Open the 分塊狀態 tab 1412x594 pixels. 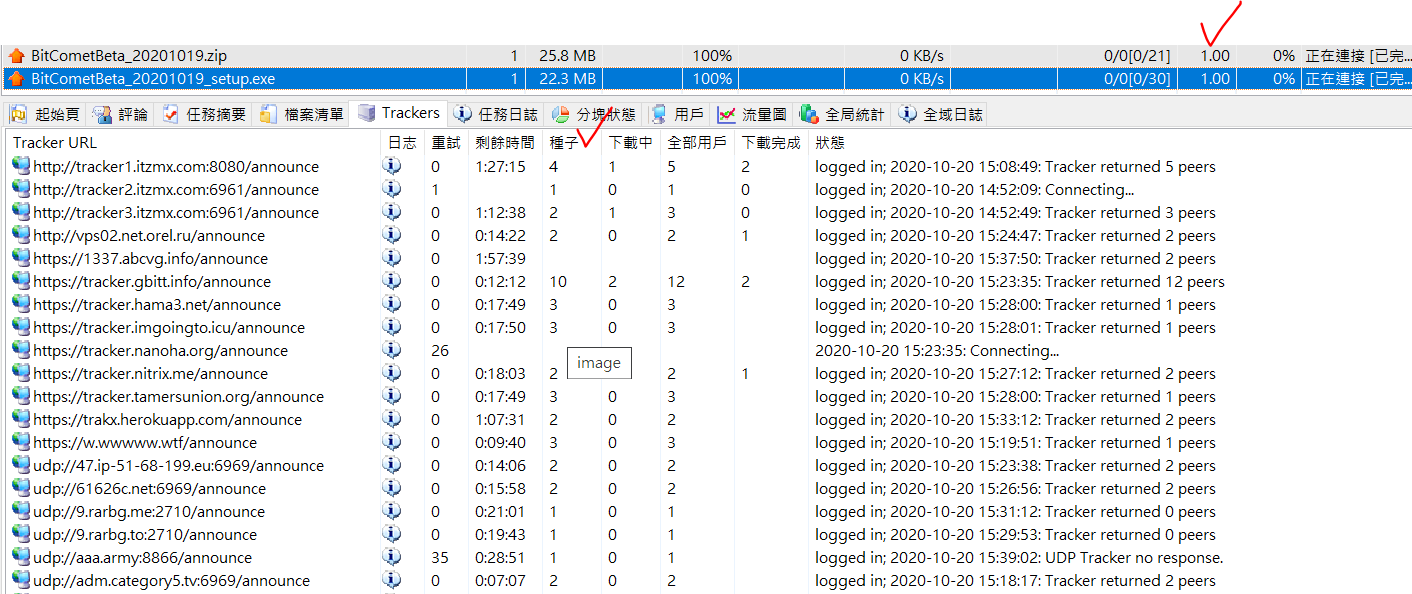593,114
